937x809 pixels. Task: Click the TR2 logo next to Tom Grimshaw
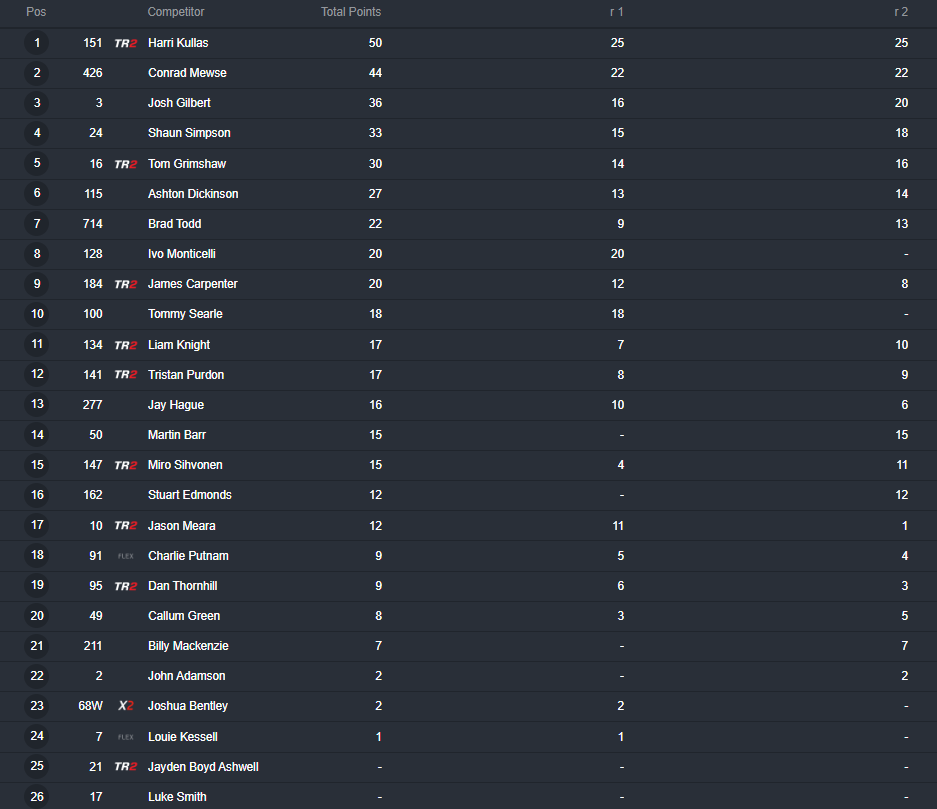click(x=125, y=164)
